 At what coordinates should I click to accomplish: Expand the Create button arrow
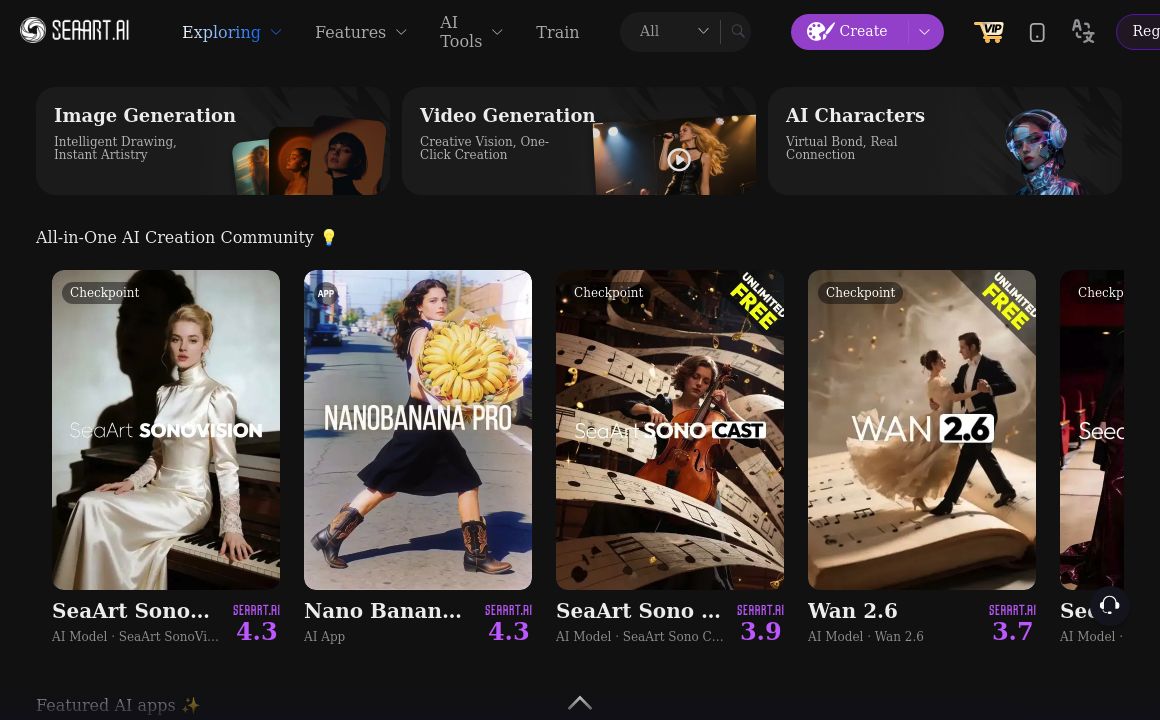924,32
